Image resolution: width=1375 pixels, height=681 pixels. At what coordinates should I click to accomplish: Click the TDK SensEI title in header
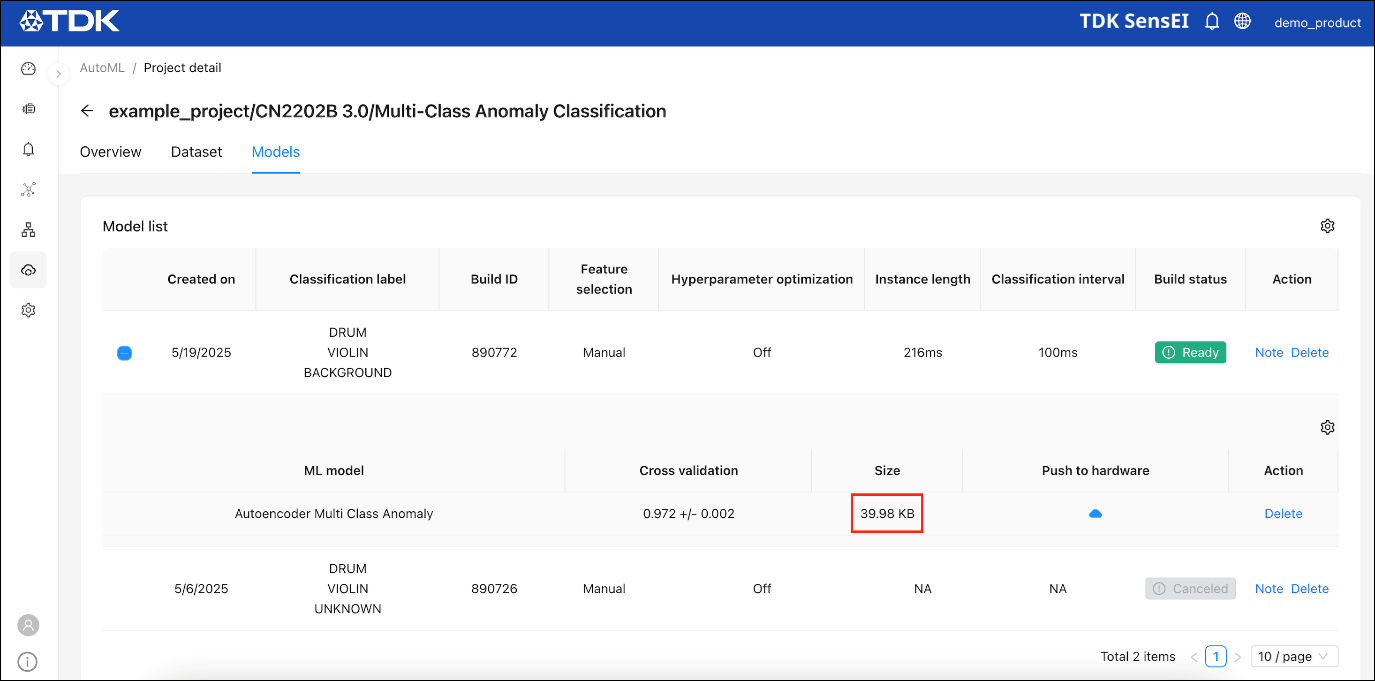[x=1134, y=21]
